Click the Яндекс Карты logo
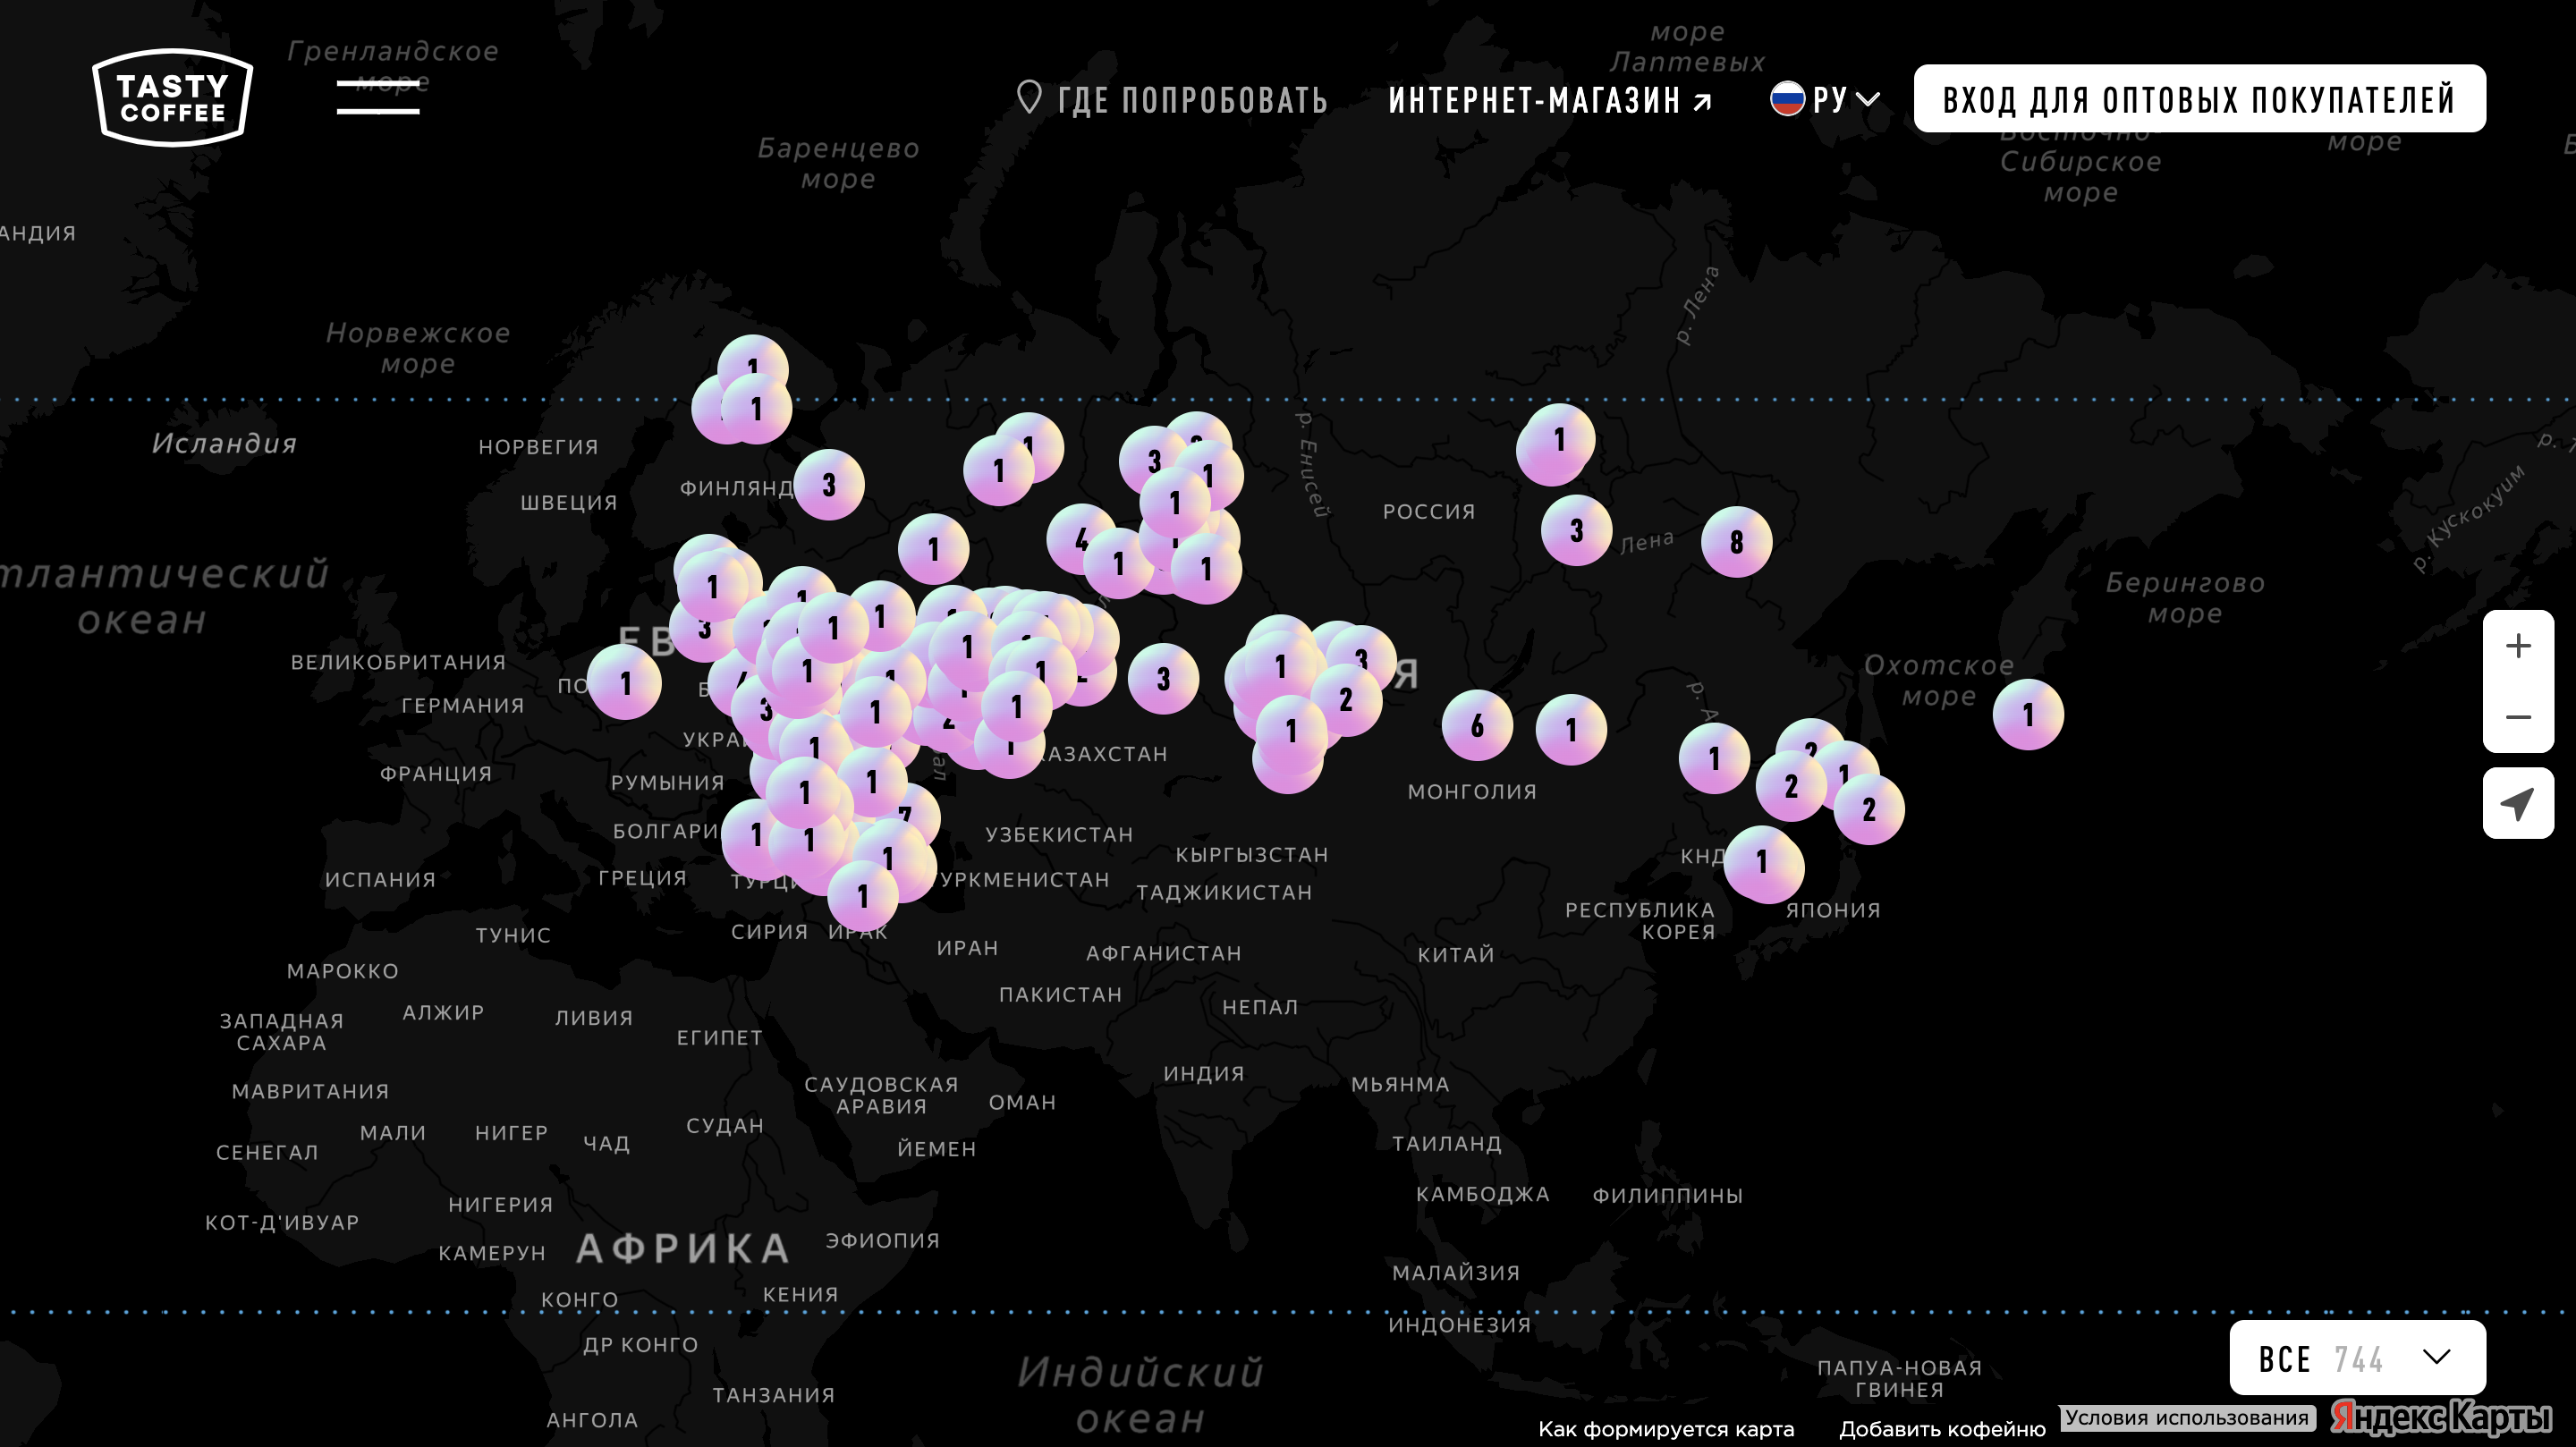This screenshot has height=1447, width=2576. 2442,1417
